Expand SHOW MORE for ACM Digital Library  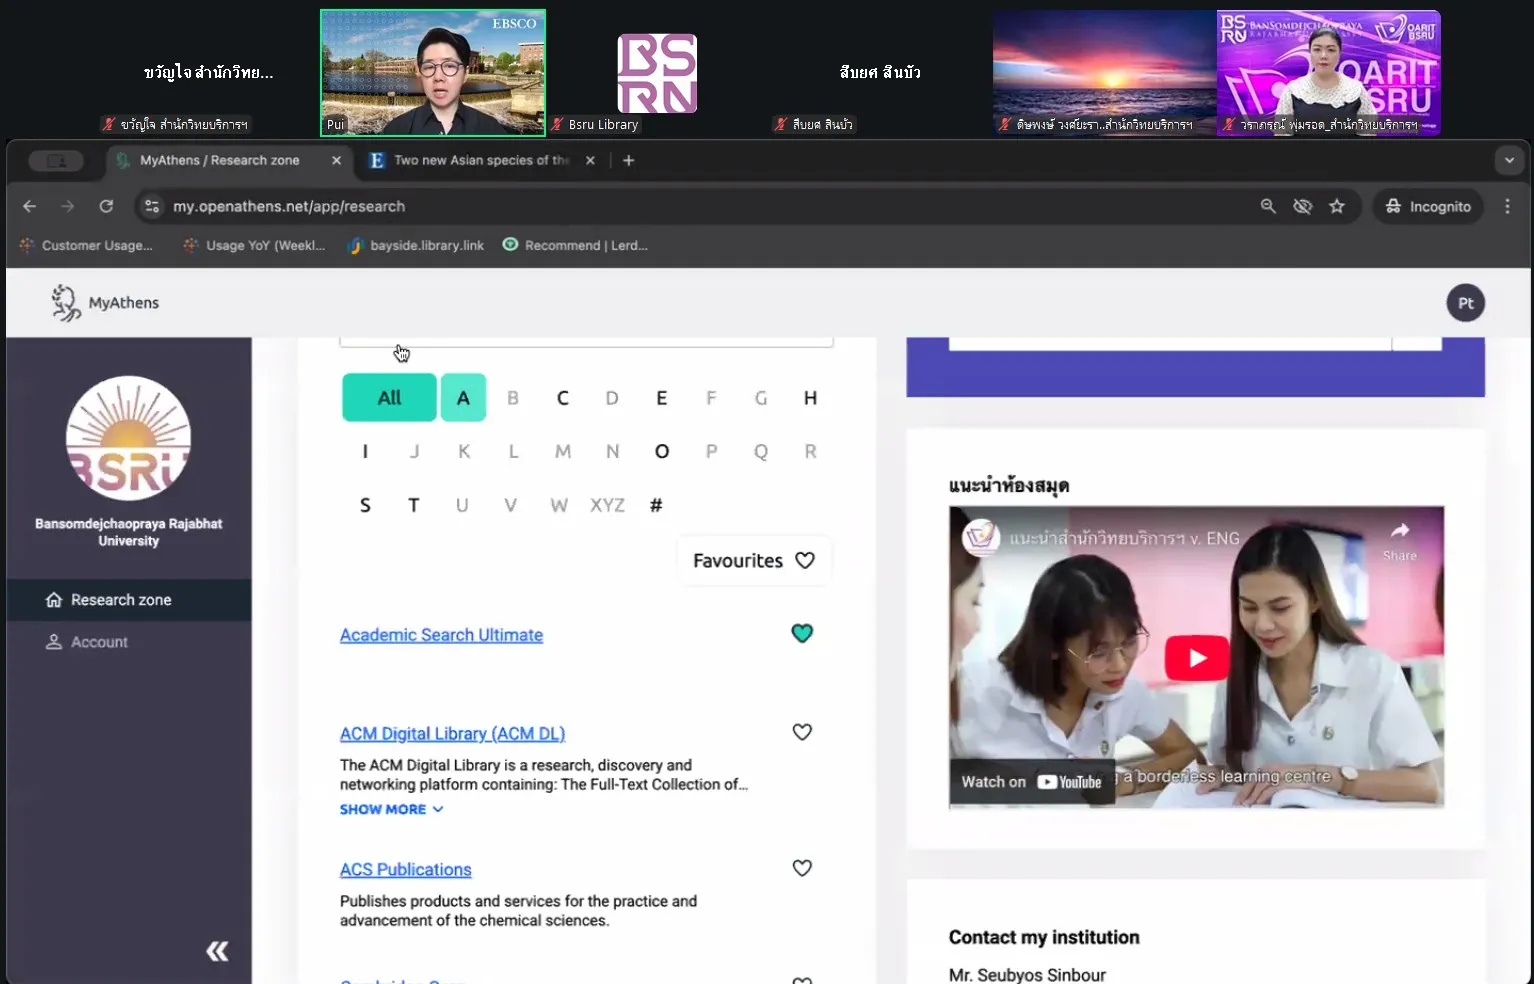point(391,809)
